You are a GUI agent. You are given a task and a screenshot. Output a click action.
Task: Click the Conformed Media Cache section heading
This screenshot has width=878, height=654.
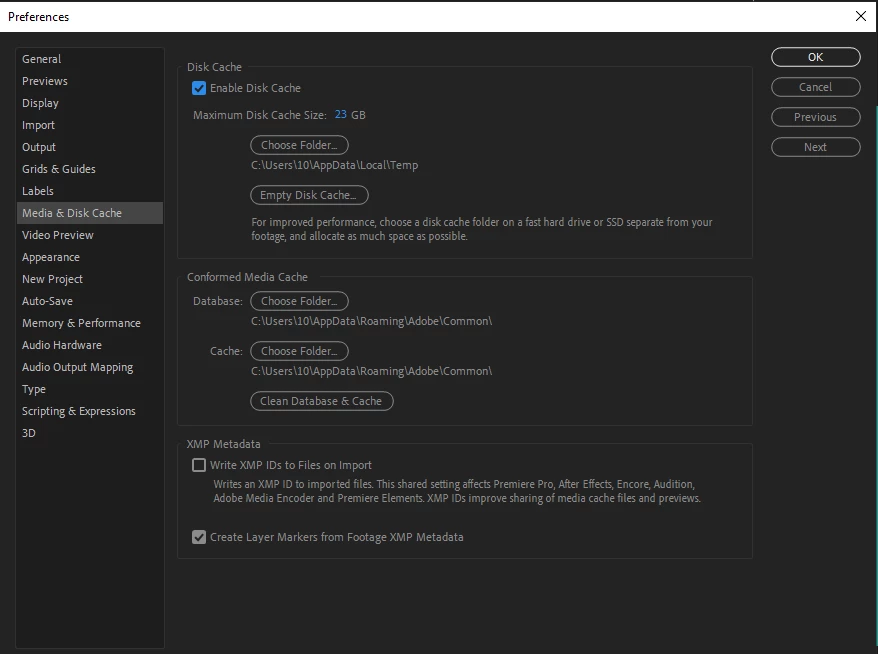(x=247, y=277)
